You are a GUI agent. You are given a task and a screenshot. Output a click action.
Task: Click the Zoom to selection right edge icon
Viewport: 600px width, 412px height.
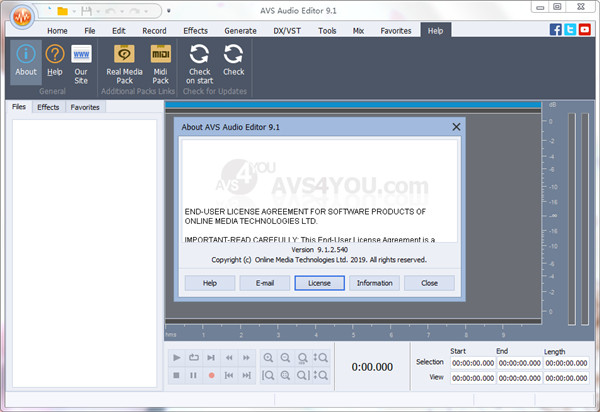pos(303,375)
